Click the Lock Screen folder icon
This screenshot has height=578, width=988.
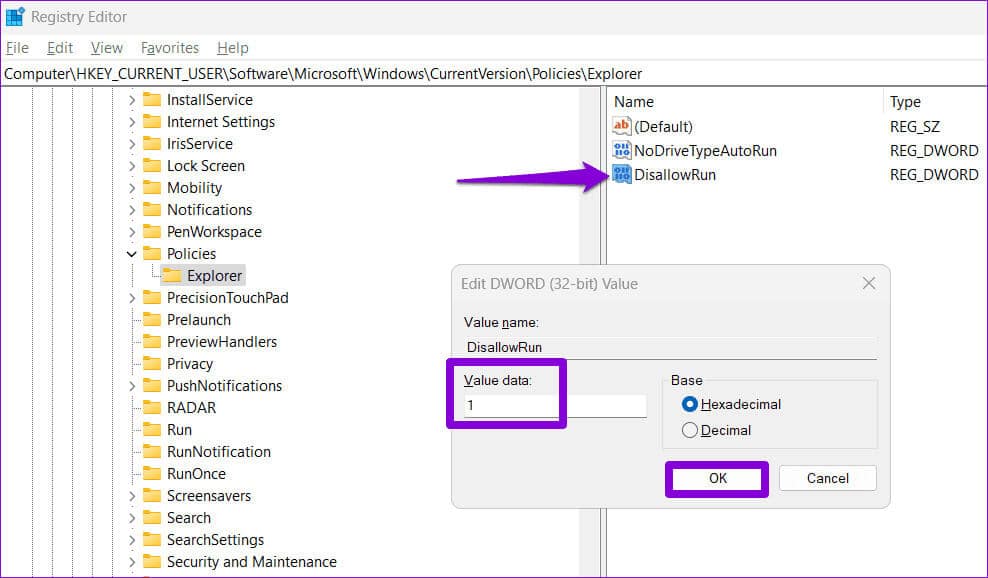152,166
